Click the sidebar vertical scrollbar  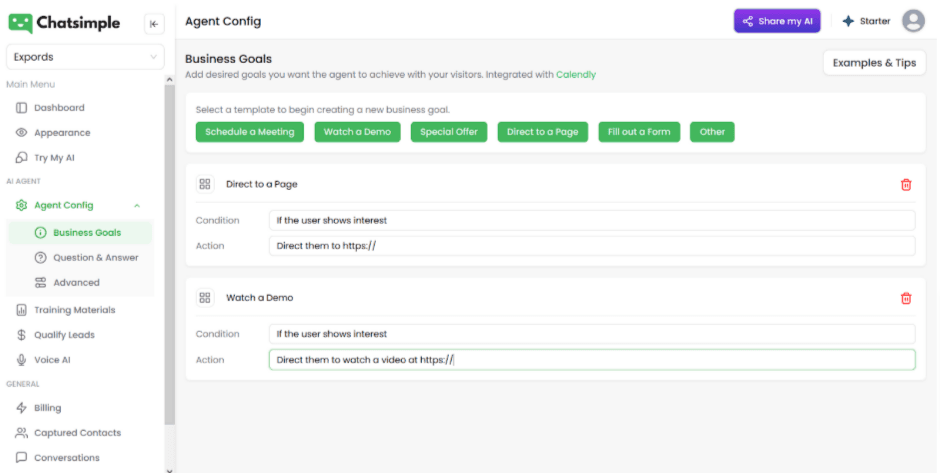170,250
